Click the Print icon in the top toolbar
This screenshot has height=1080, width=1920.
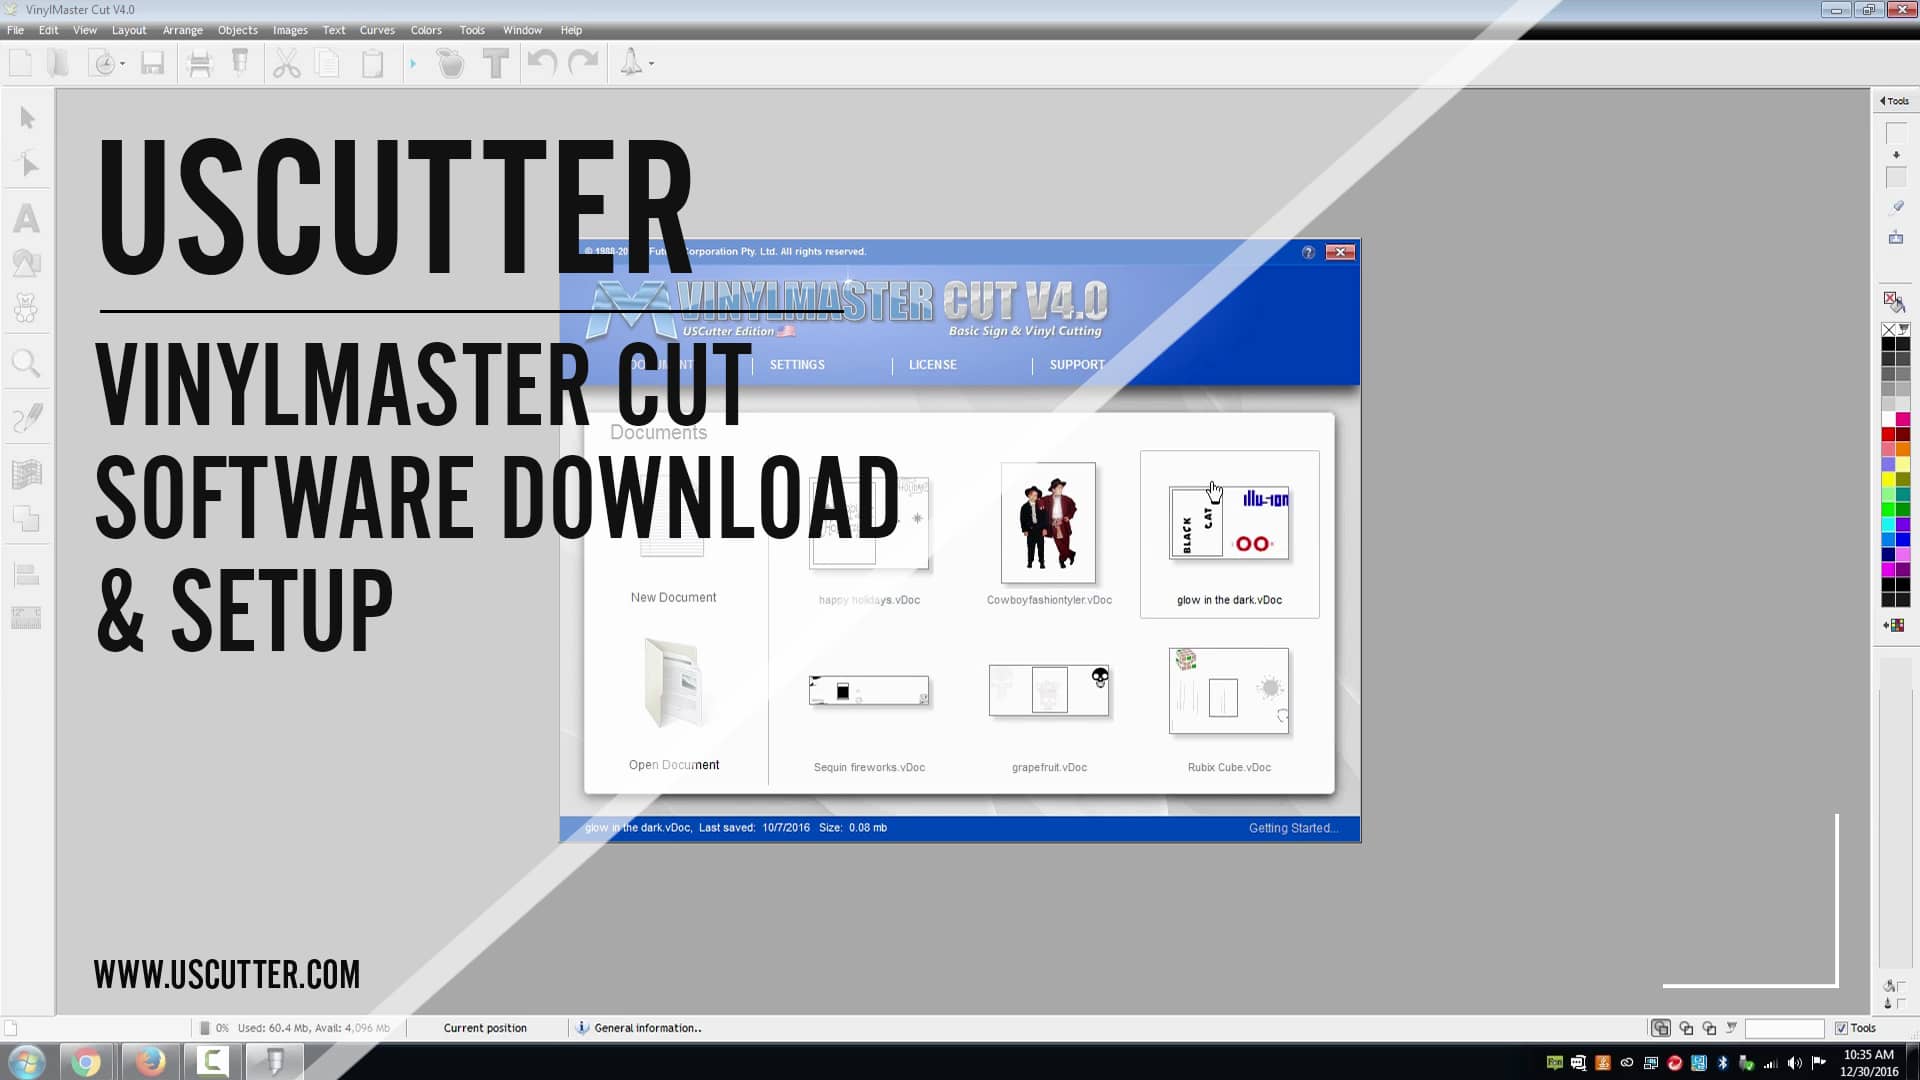coord(198,63)
